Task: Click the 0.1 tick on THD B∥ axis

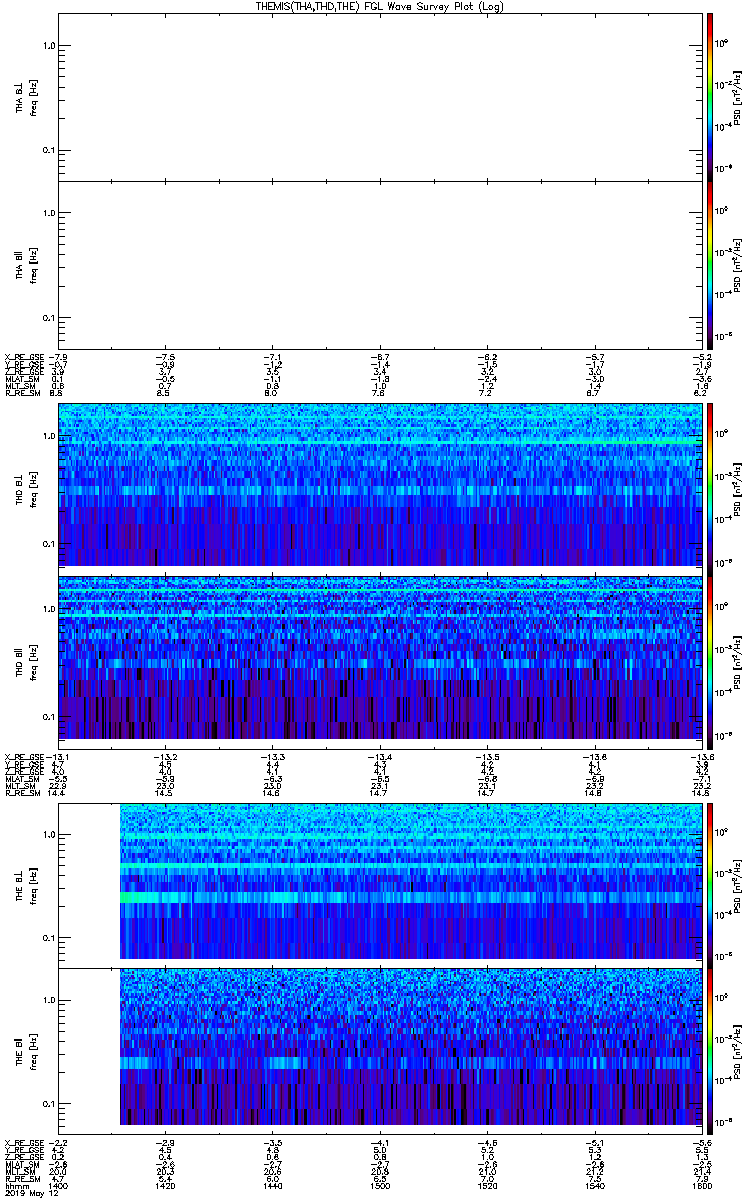Action: click(49, 716)
